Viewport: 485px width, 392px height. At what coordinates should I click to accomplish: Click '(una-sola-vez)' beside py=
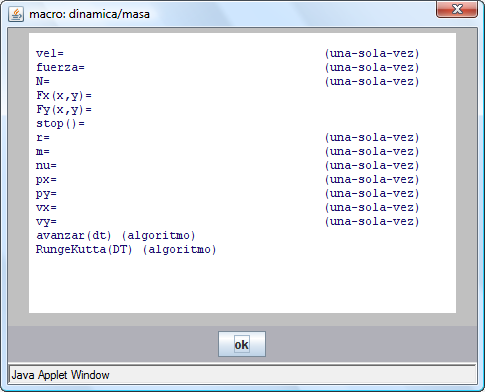[x=372, y=194]
